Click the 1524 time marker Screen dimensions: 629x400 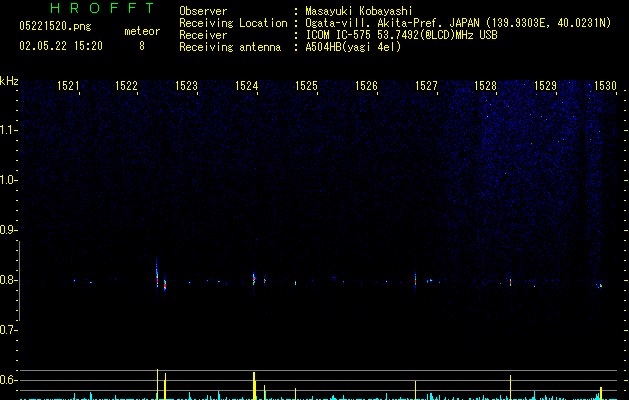(246, 86)
